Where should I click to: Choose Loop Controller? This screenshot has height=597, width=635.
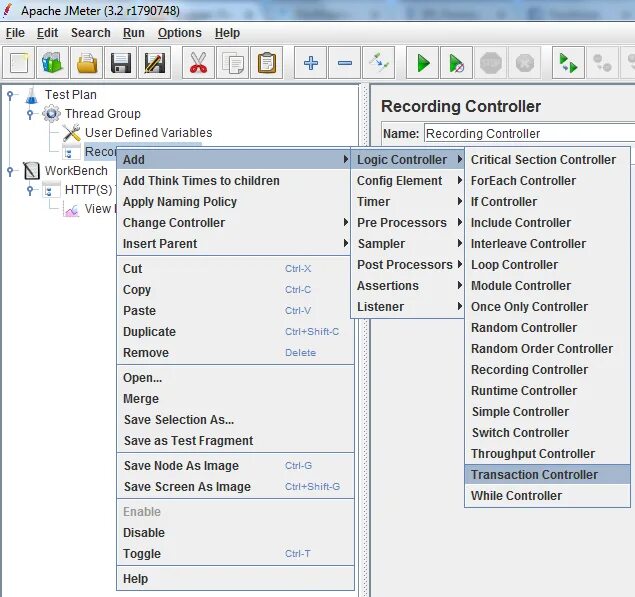point(548,265)
